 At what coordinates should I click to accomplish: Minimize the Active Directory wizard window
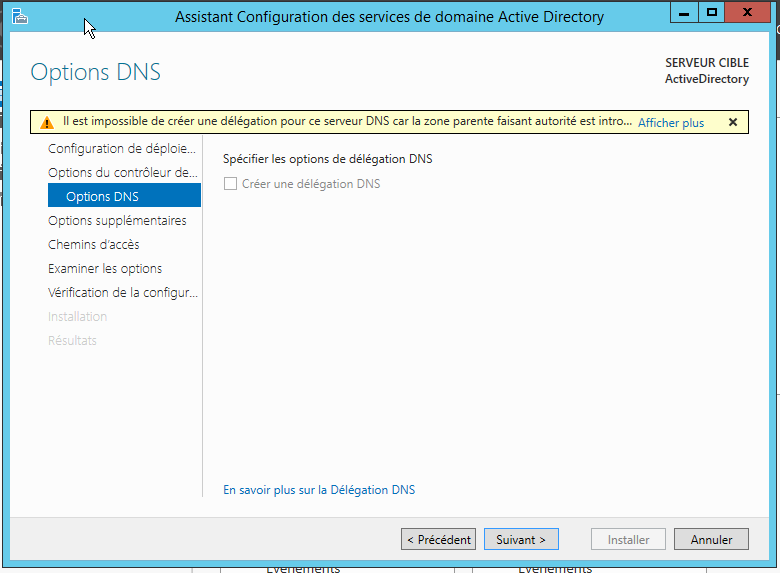point(684,12)
